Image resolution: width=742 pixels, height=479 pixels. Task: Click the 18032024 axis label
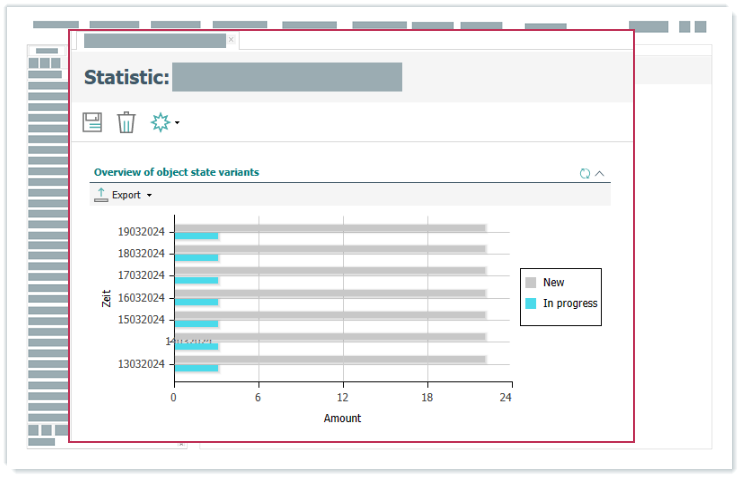141,254
